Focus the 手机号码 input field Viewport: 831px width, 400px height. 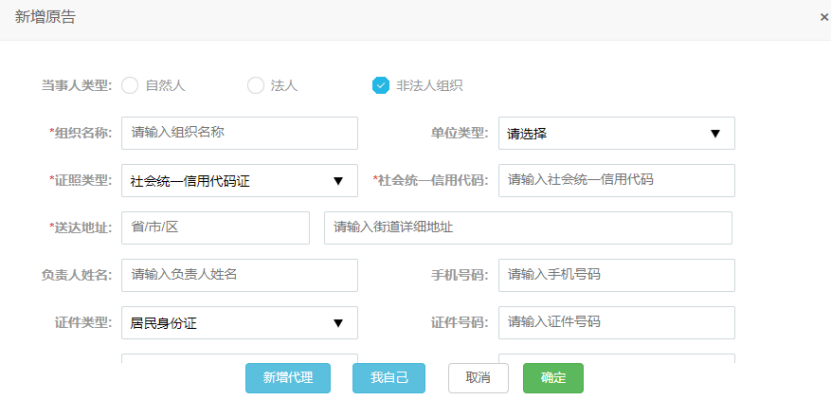click(x=616, y=275)
